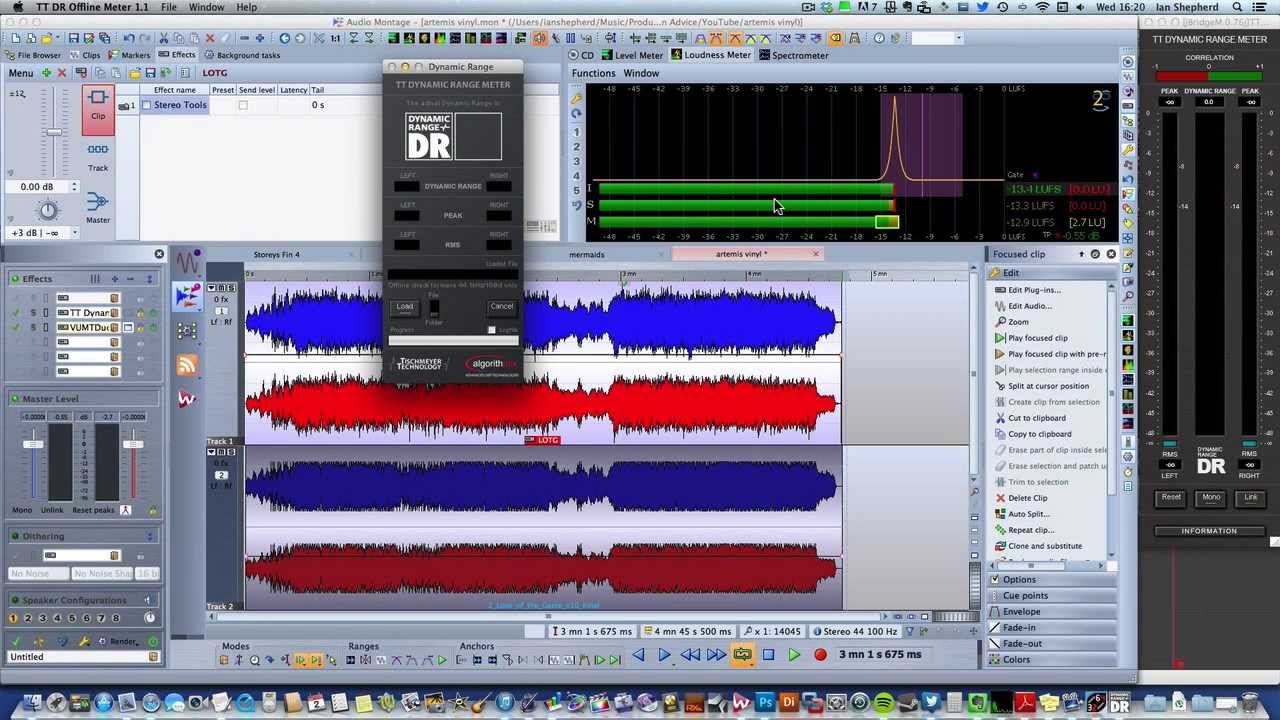The height and width of the screenshot is (720, 1280).
Task: Click the orange RSS feed icon
Action: point(187,365)
